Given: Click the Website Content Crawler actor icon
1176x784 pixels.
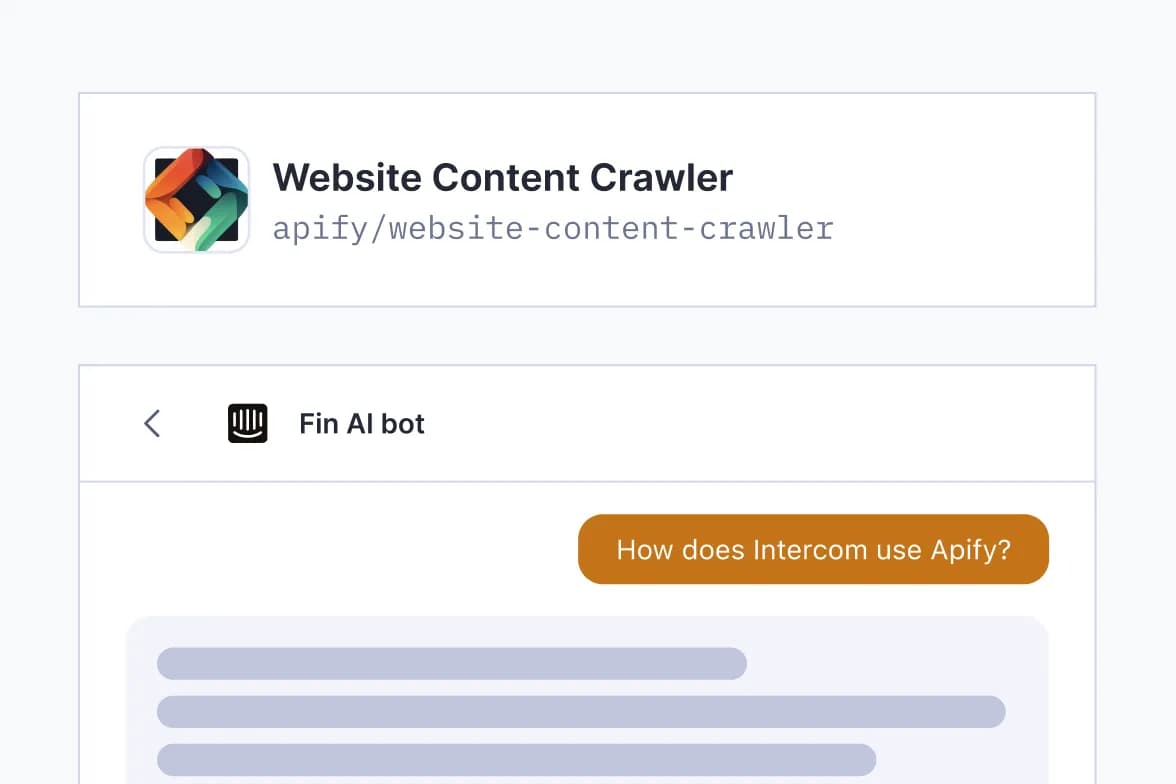Looking at the screenshot, I should coord(196,200).
